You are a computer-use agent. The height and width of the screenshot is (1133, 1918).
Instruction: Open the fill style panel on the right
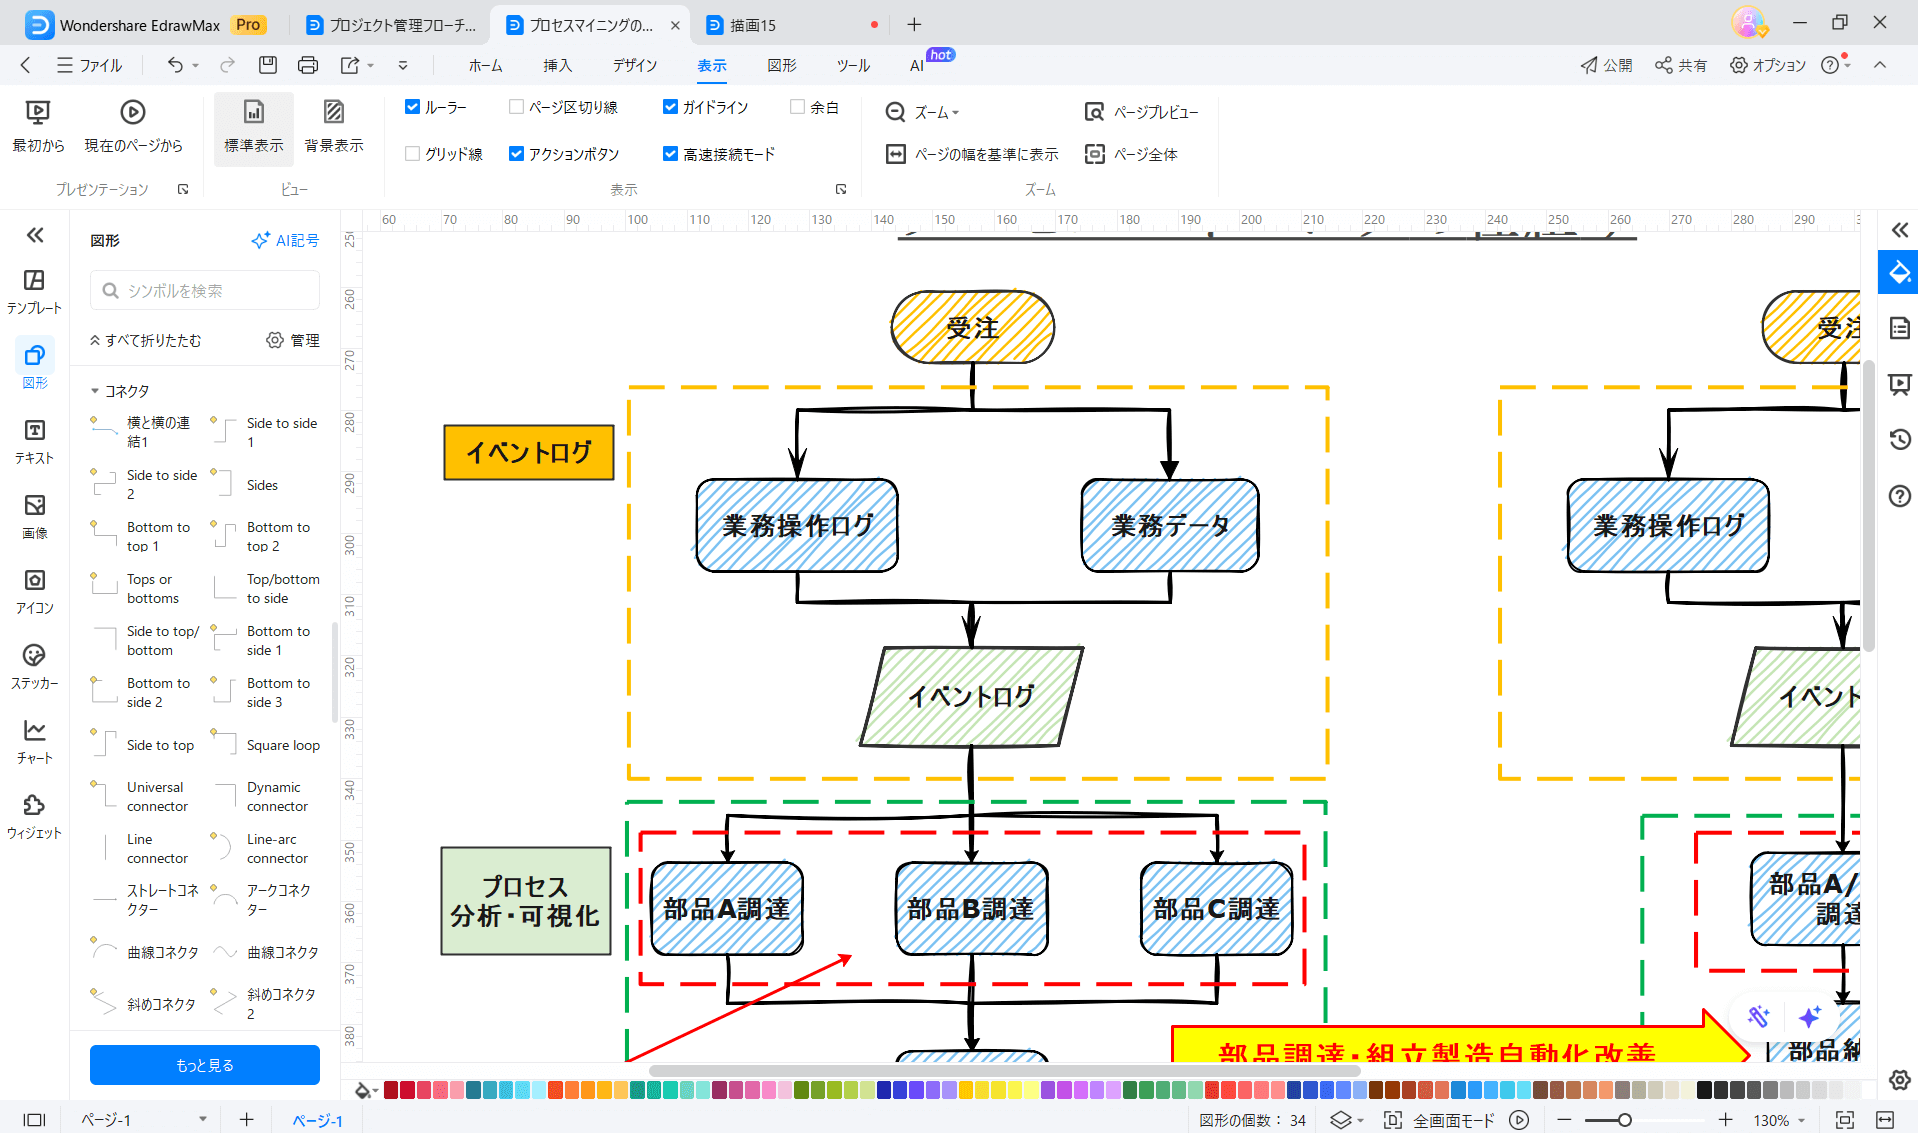click(x=1899, y=272)
